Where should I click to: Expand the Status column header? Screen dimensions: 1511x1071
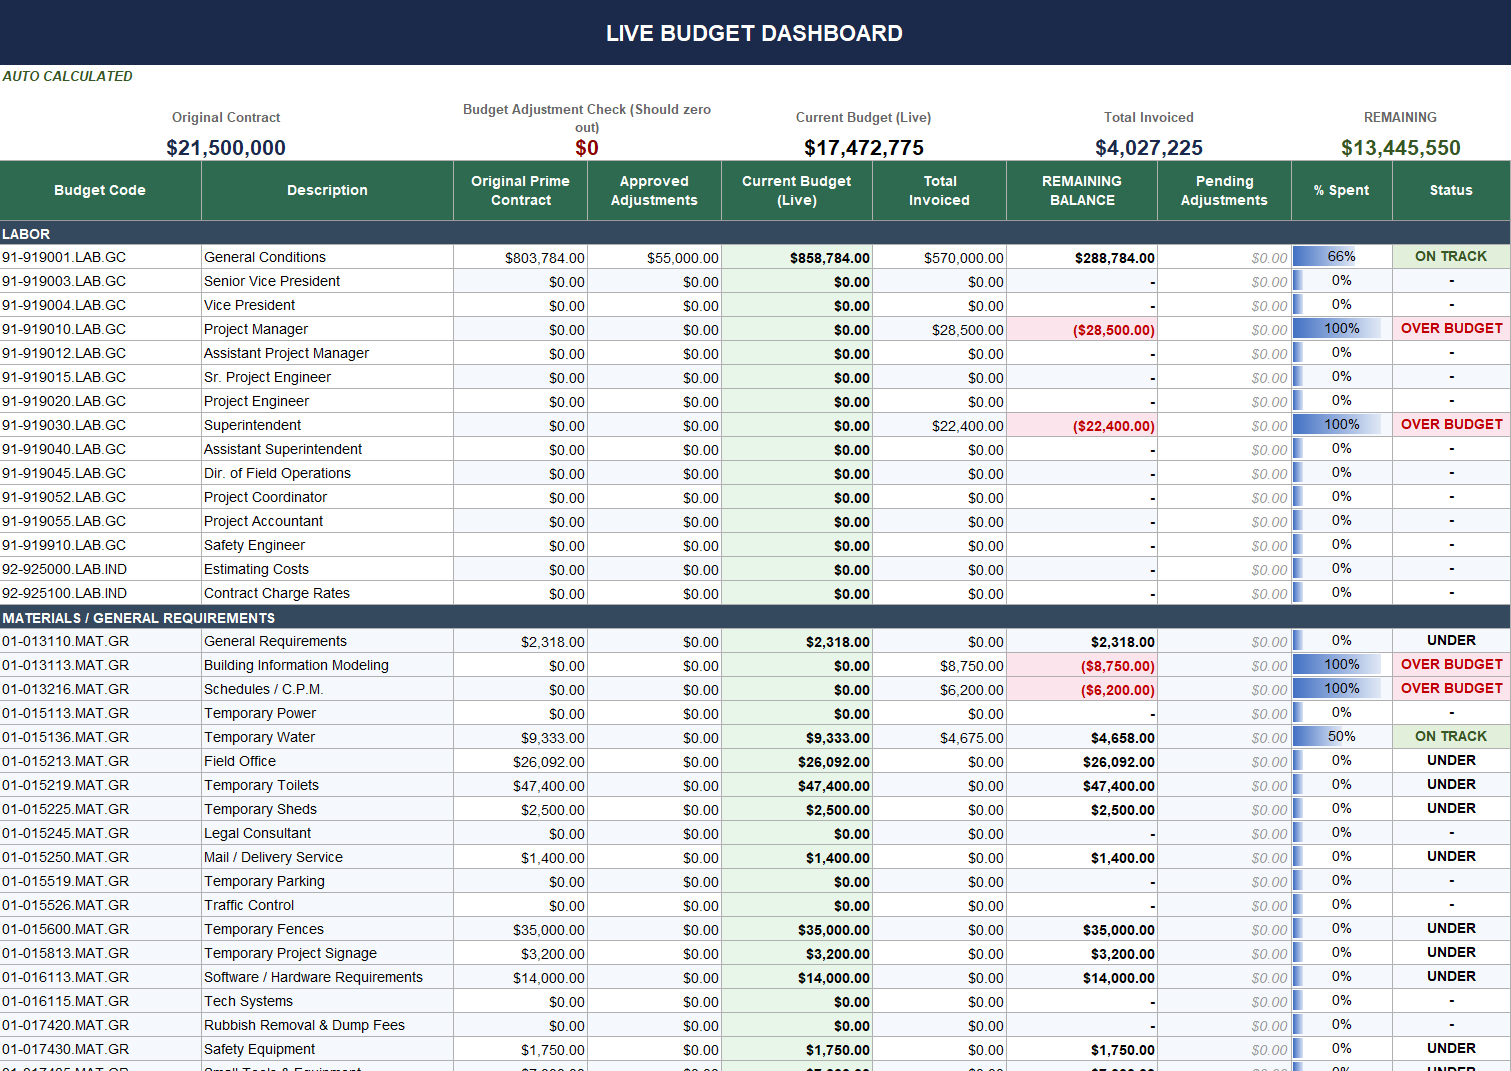click(x=1450, y=190)
